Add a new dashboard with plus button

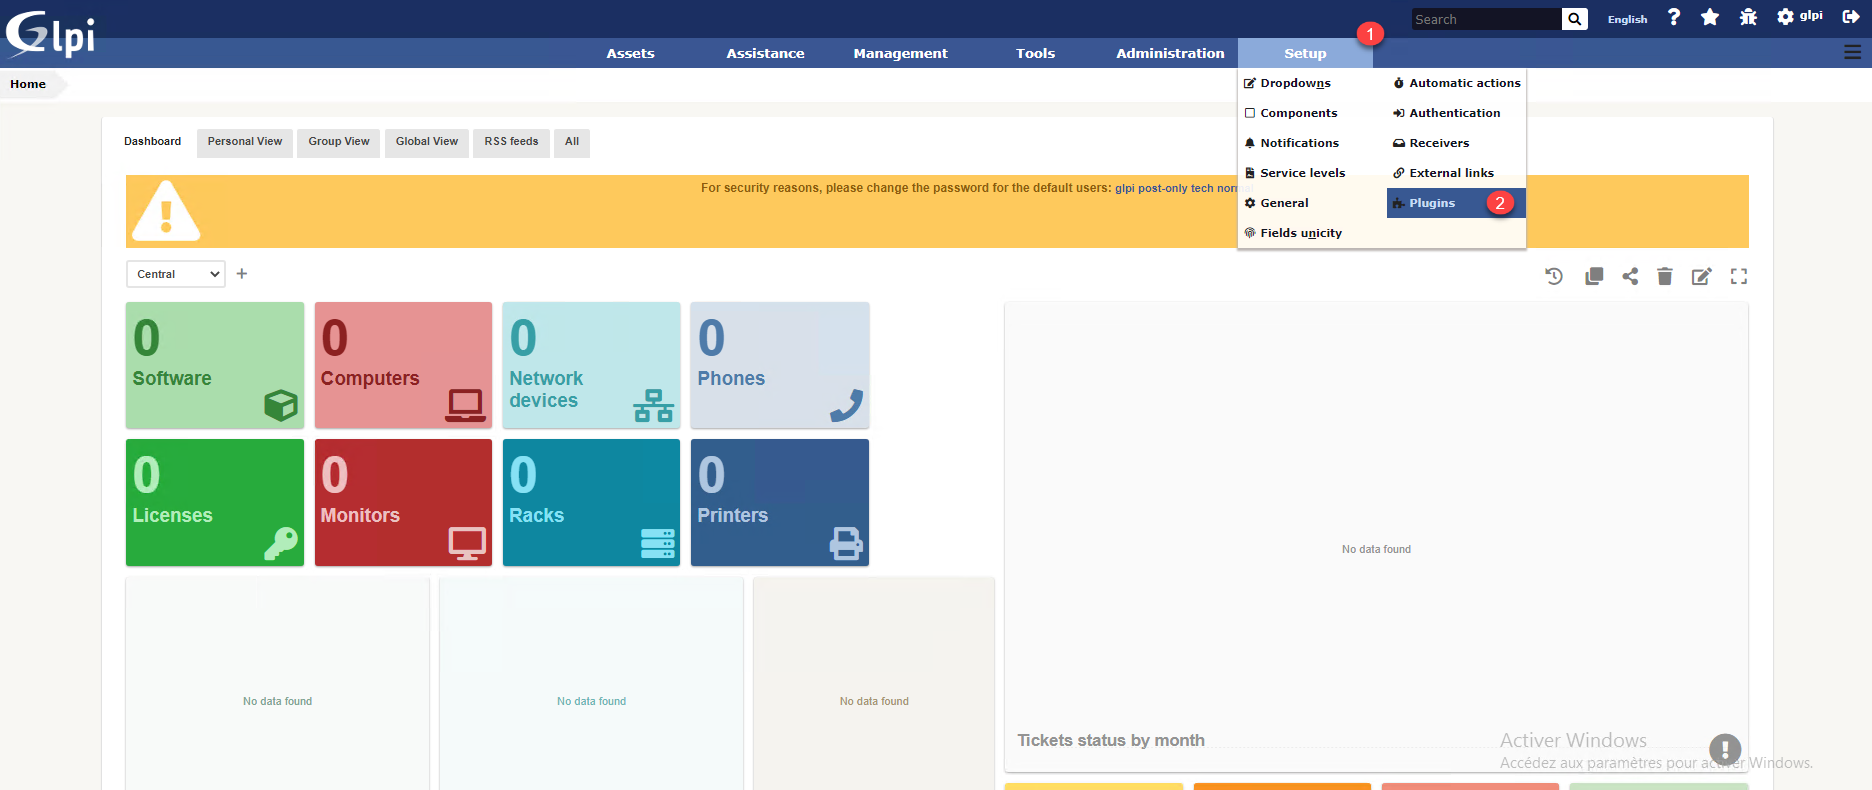tap(242, 274)
